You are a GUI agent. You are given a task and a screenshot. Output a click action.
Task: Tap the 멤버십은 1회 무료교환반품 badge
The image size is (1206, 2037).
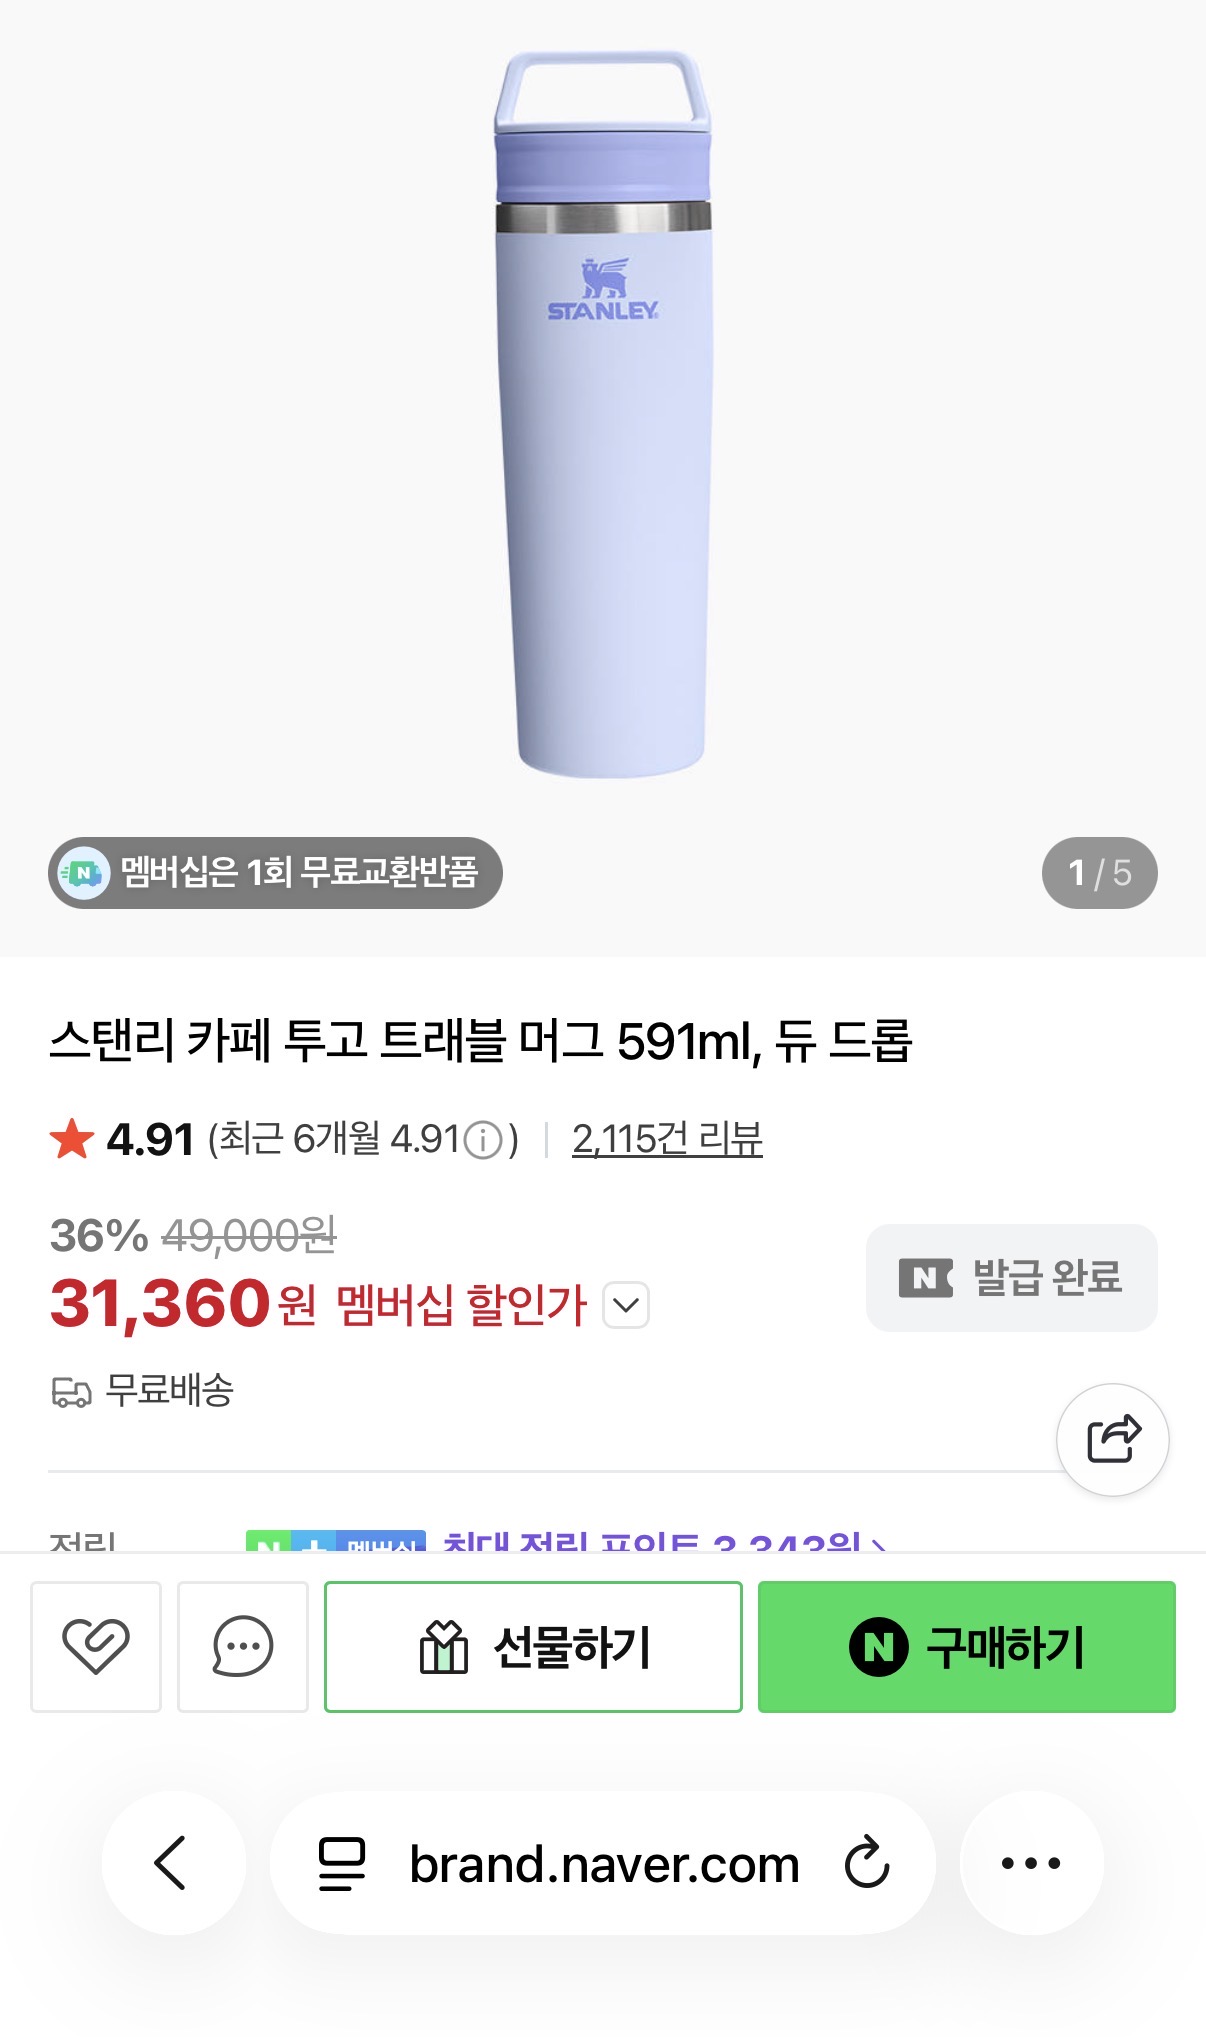[276, 873]
